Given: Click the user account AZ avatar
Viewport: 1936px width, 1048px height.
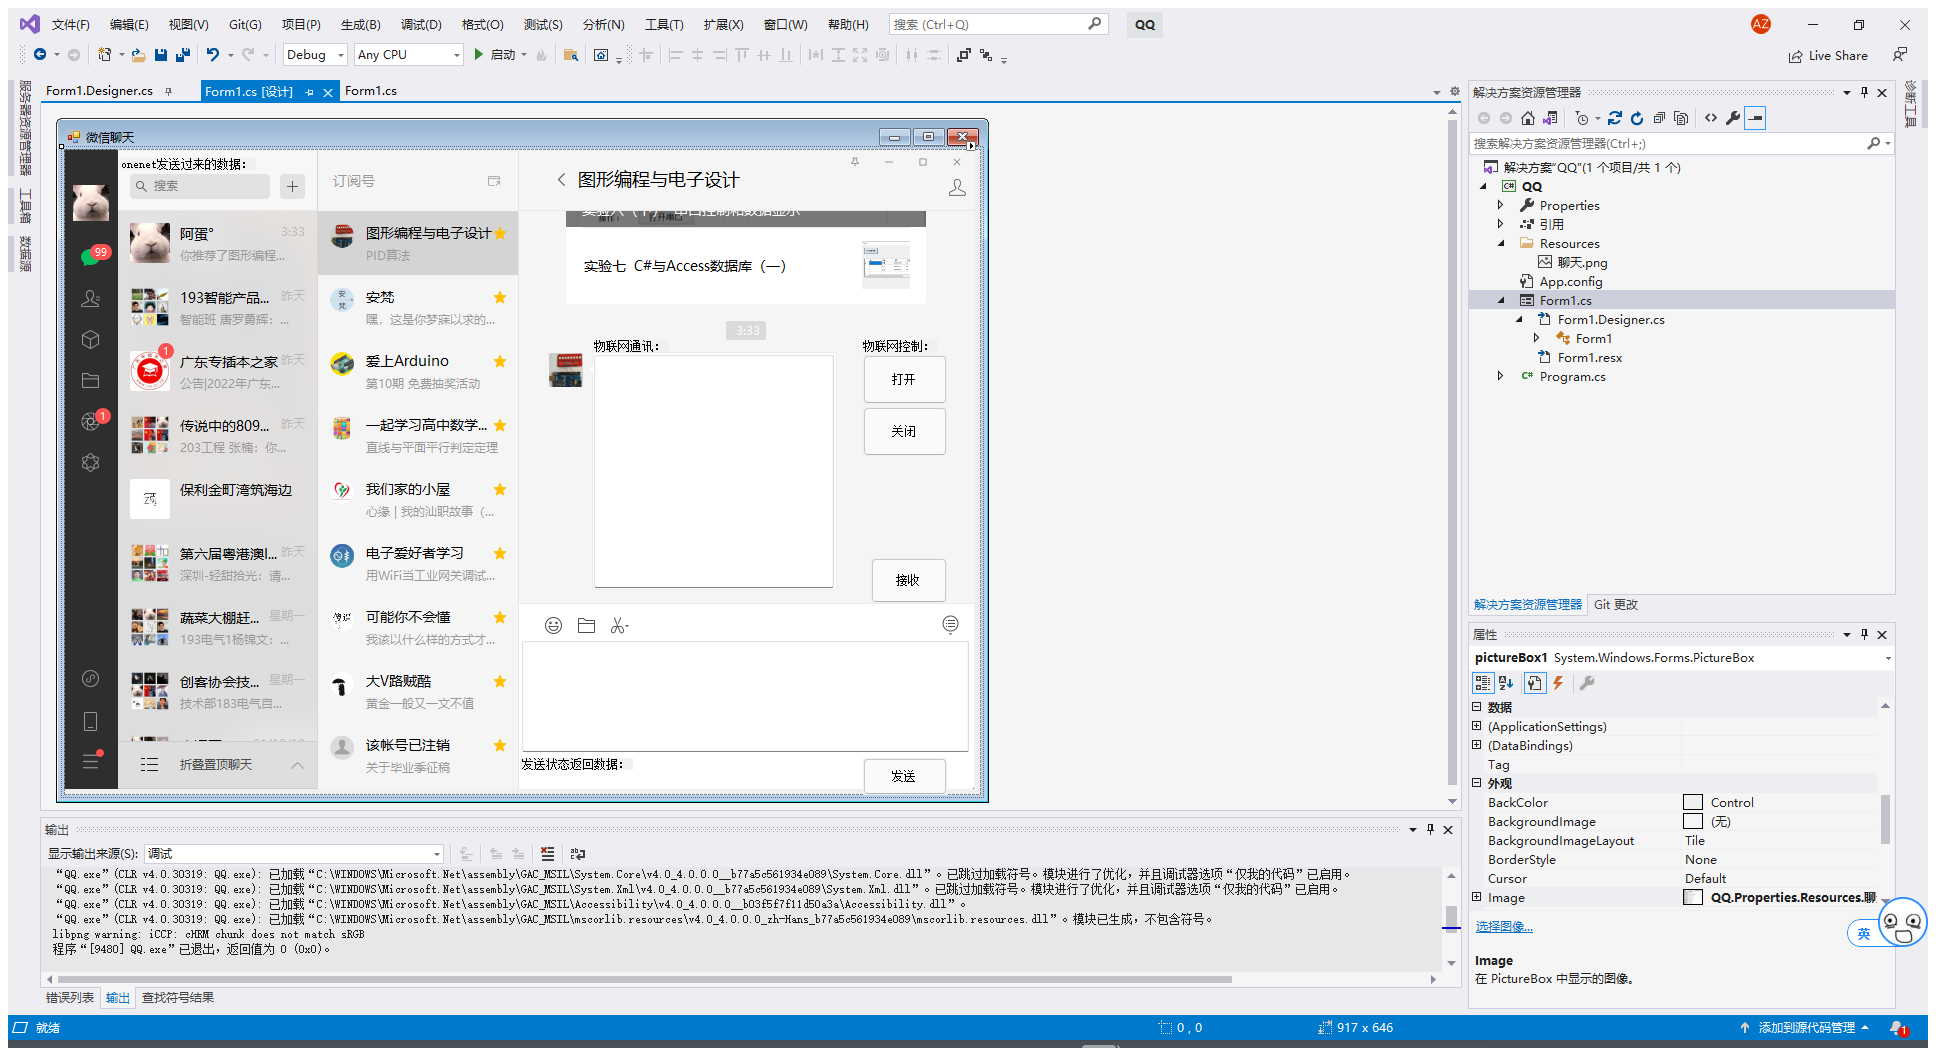Looking at the screenshot, I should [1761, 24].
